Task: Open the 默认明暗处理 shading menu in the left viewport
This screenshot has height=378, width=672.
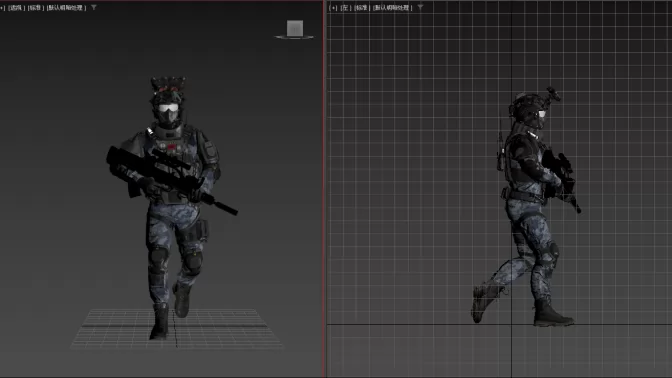Action: [x=393, y=8]
